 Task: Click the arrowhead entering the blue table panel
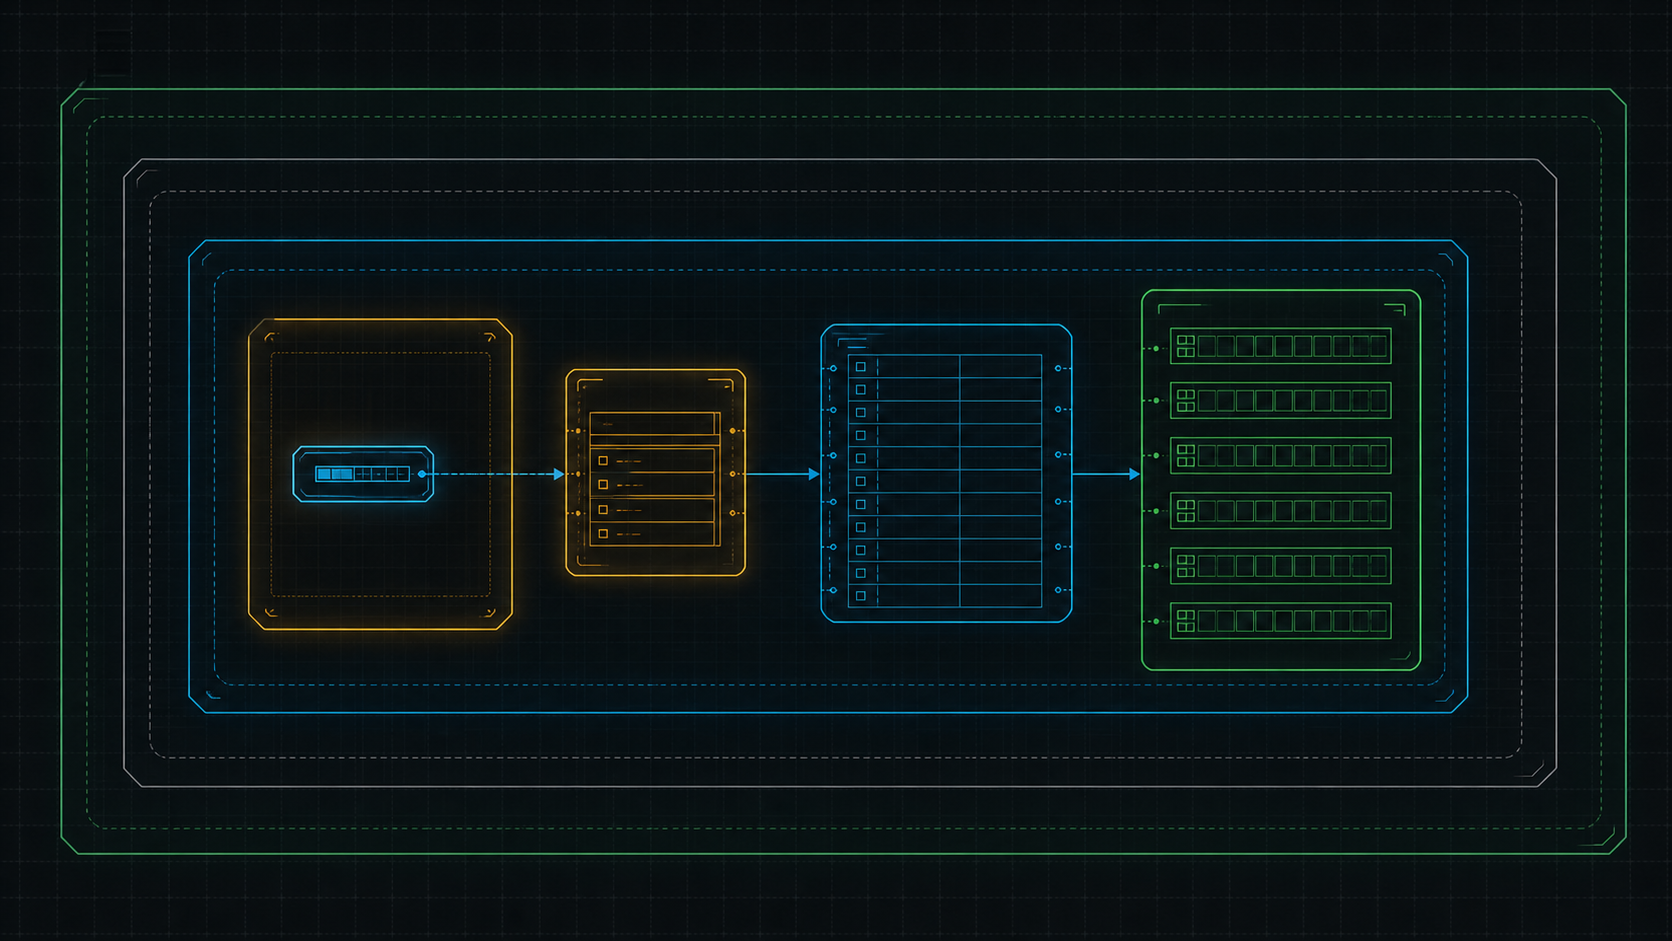click(813, 474)
